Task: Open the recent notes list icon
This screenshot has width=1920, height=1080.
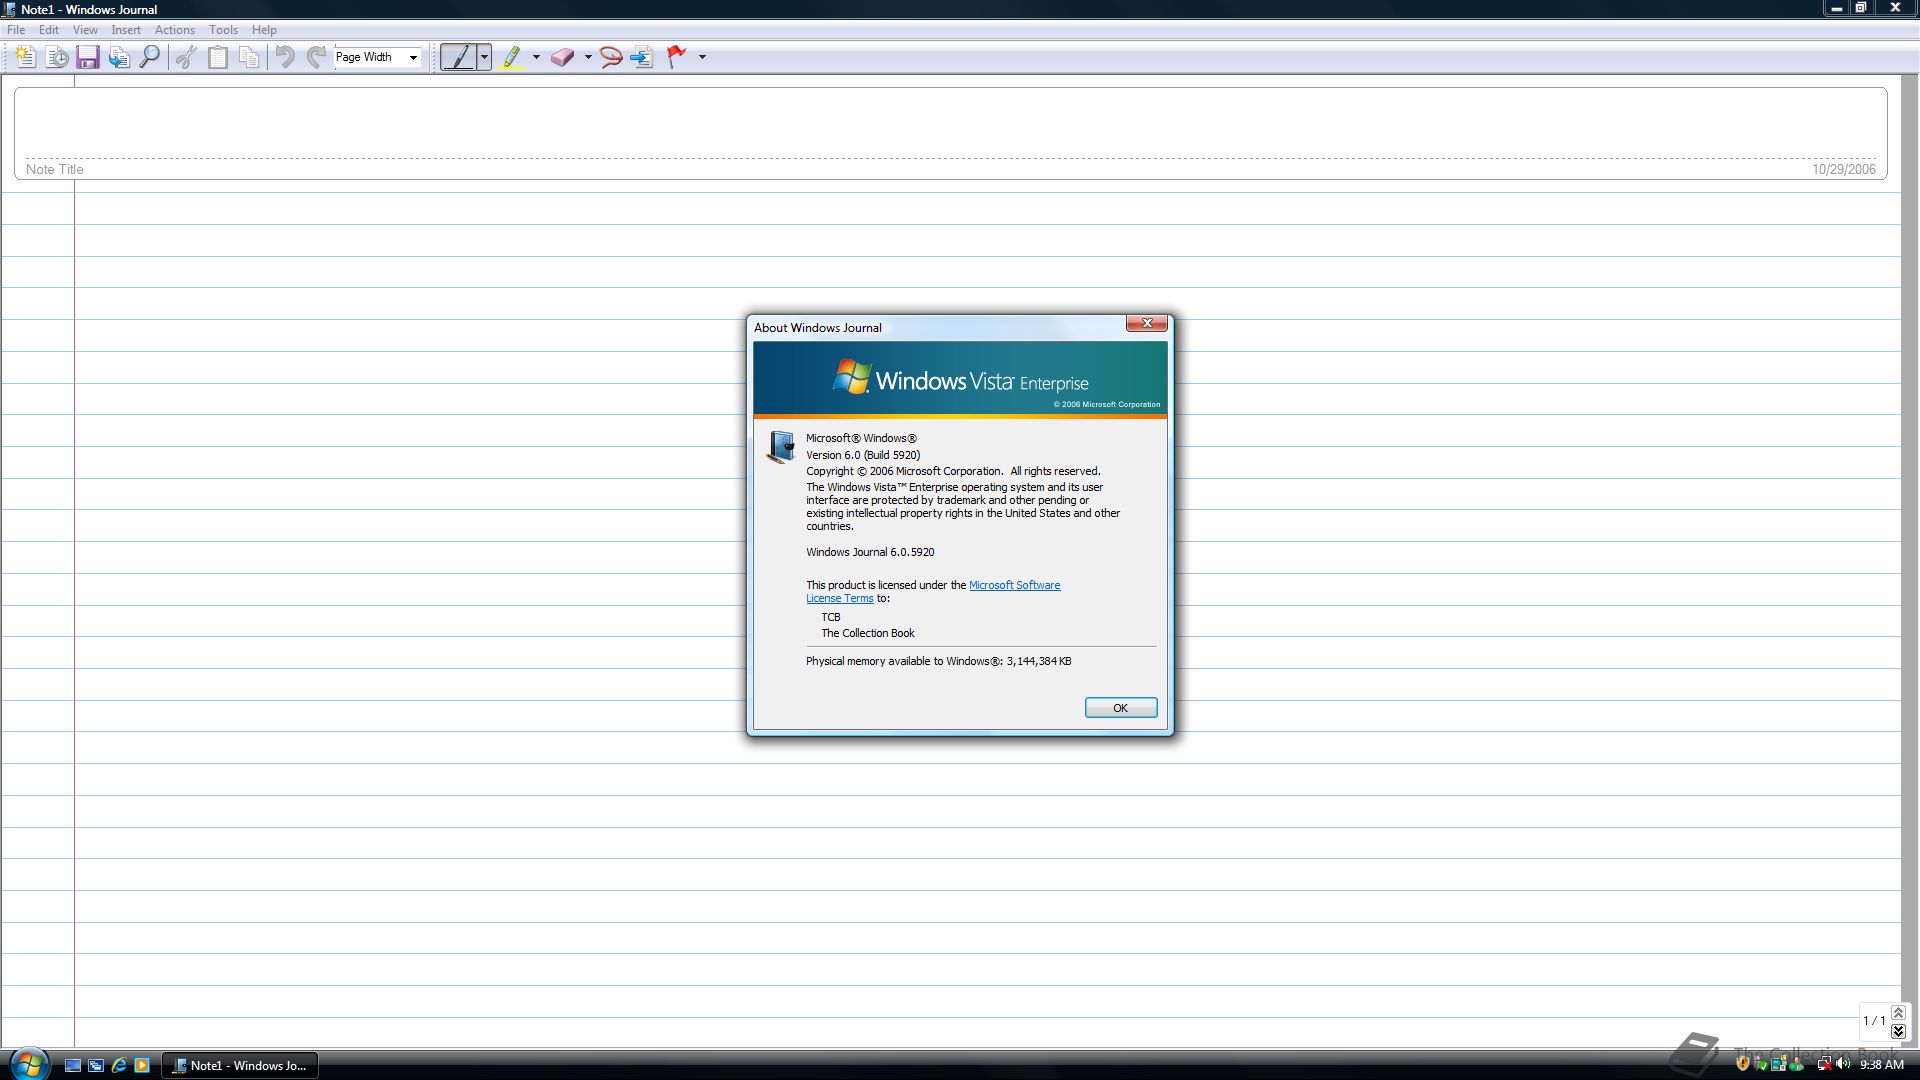Action: coord(57,57)
